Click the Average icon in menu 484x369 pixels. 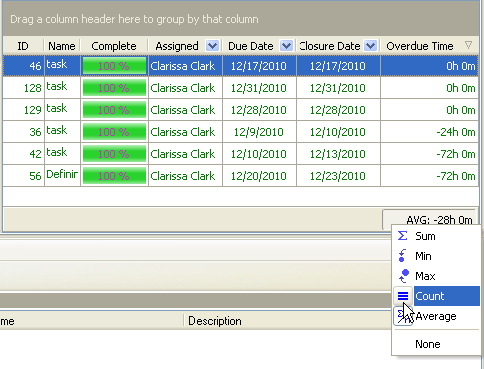tap(403, 316)
